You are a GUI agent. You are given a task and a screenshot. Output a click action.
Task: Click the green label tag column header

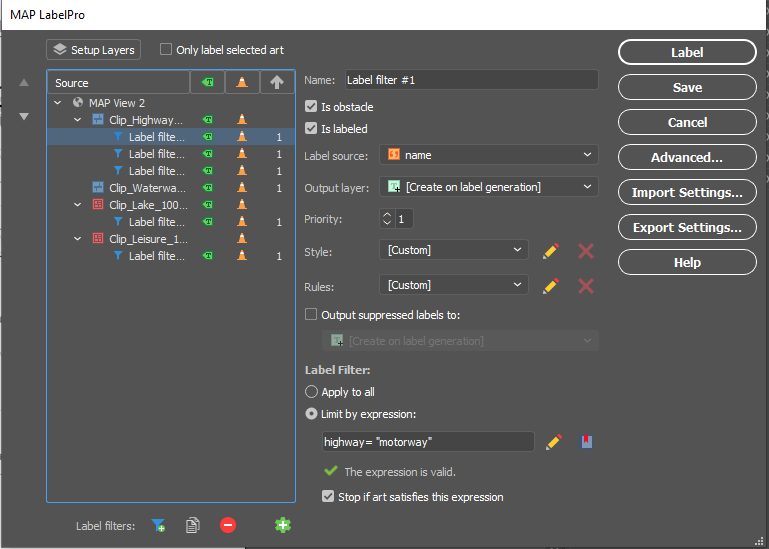(208, 82)
